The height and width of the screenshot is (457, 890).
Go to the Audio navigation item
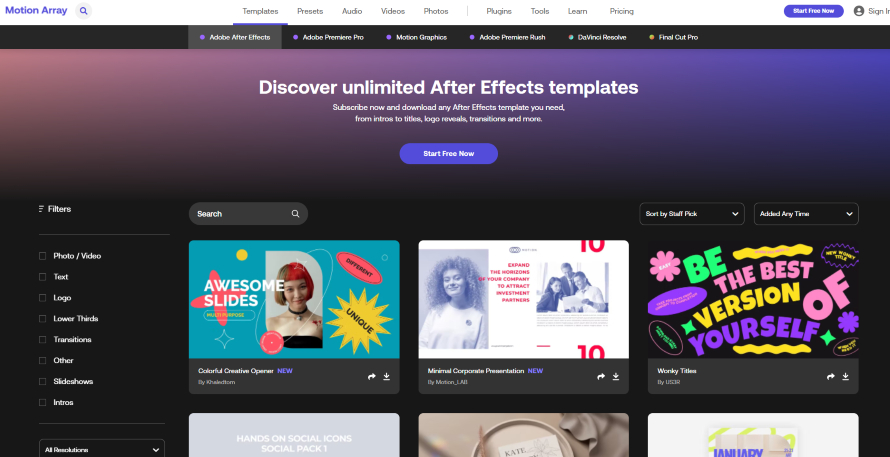tap(352, 11)
